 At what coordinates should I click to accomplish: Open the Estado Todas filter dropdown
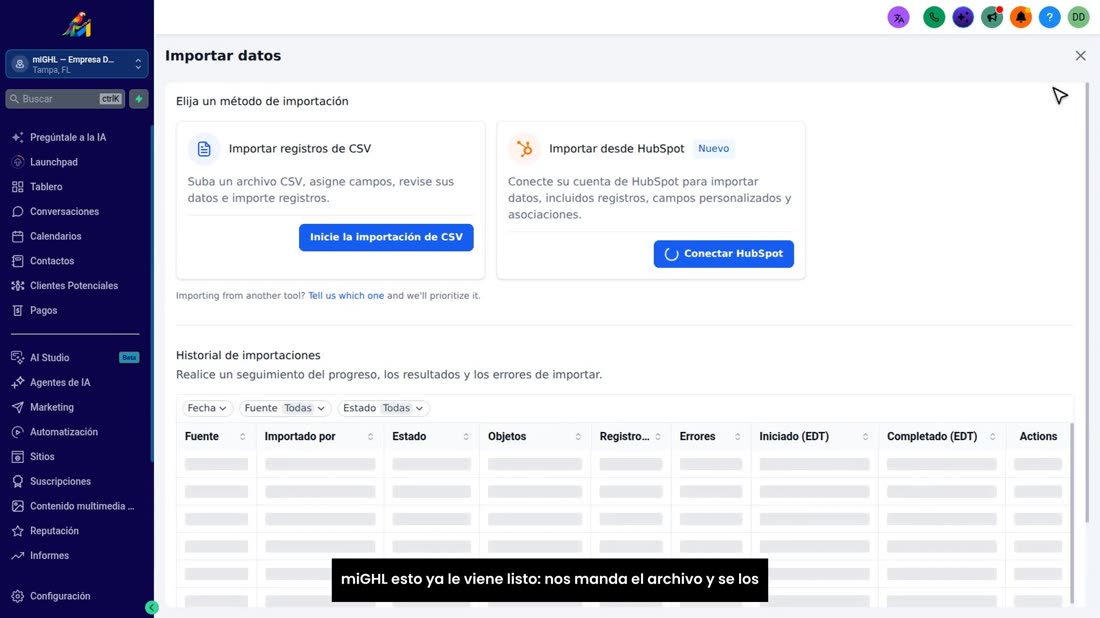[383, 408]
